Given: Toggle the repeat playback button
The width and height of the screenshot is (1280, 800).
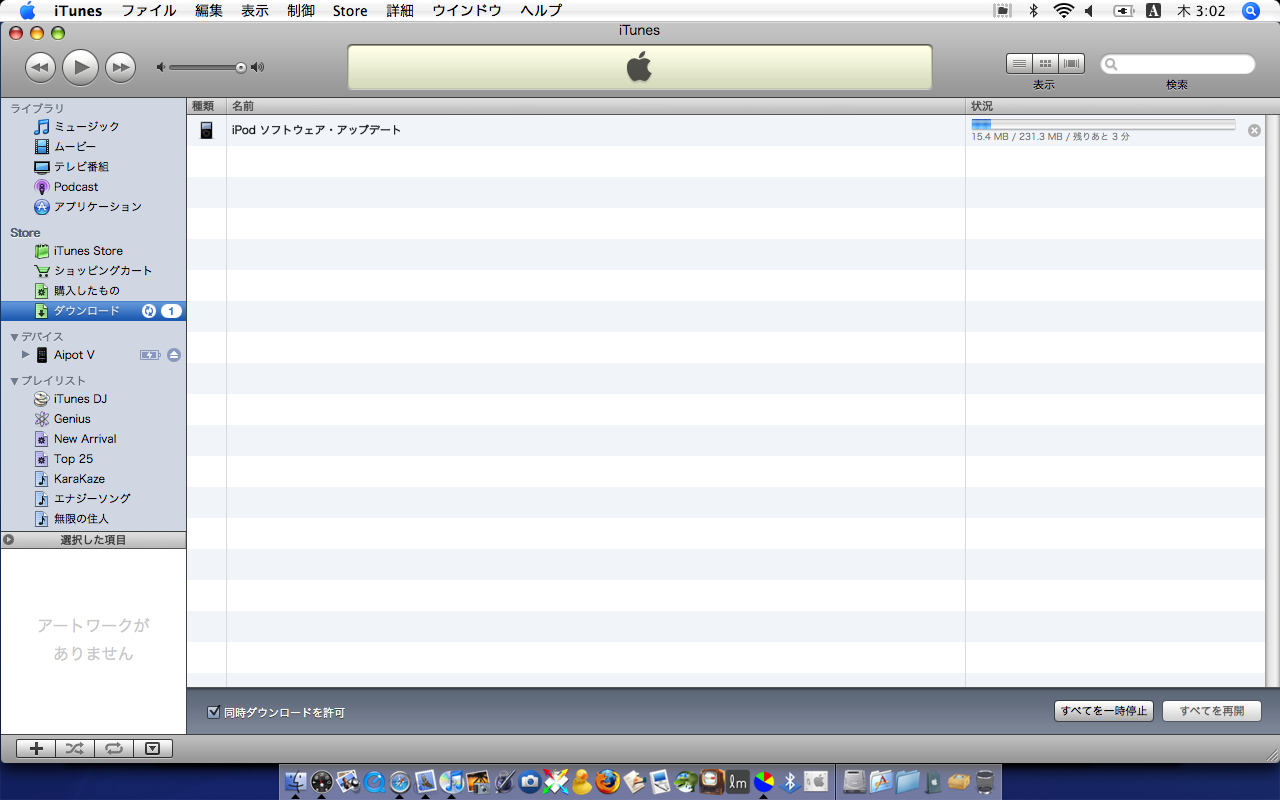Looking at the screenshot, I should 114,748.
